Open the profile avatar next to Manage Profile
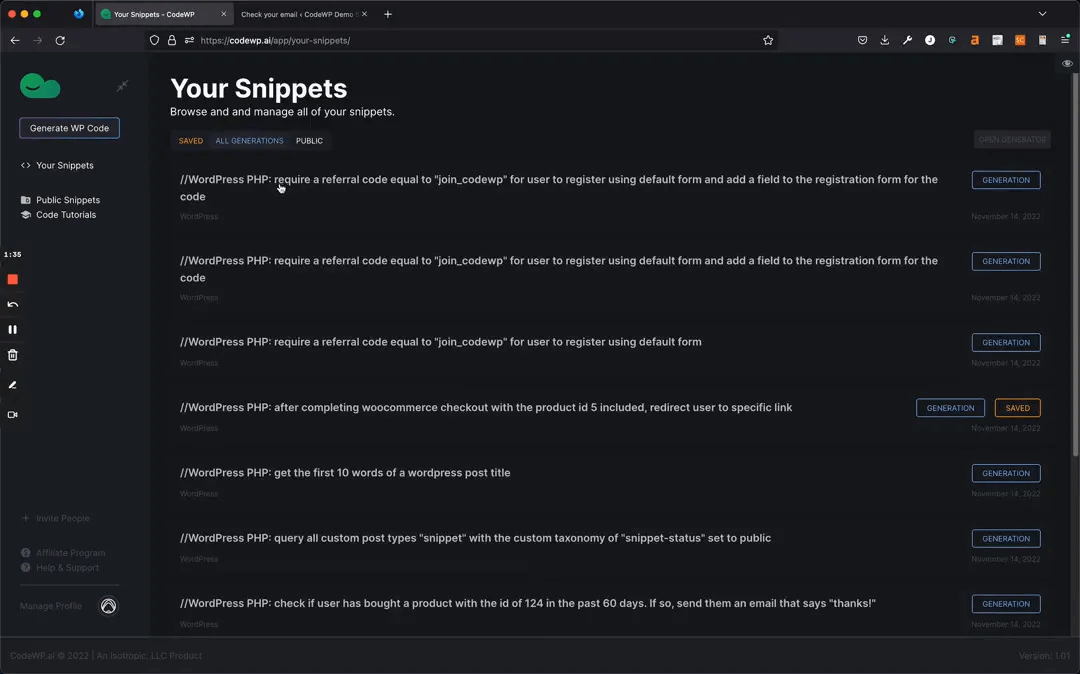Image resolution: width=1080 pixels, height=674 pixels. (108, 606)
